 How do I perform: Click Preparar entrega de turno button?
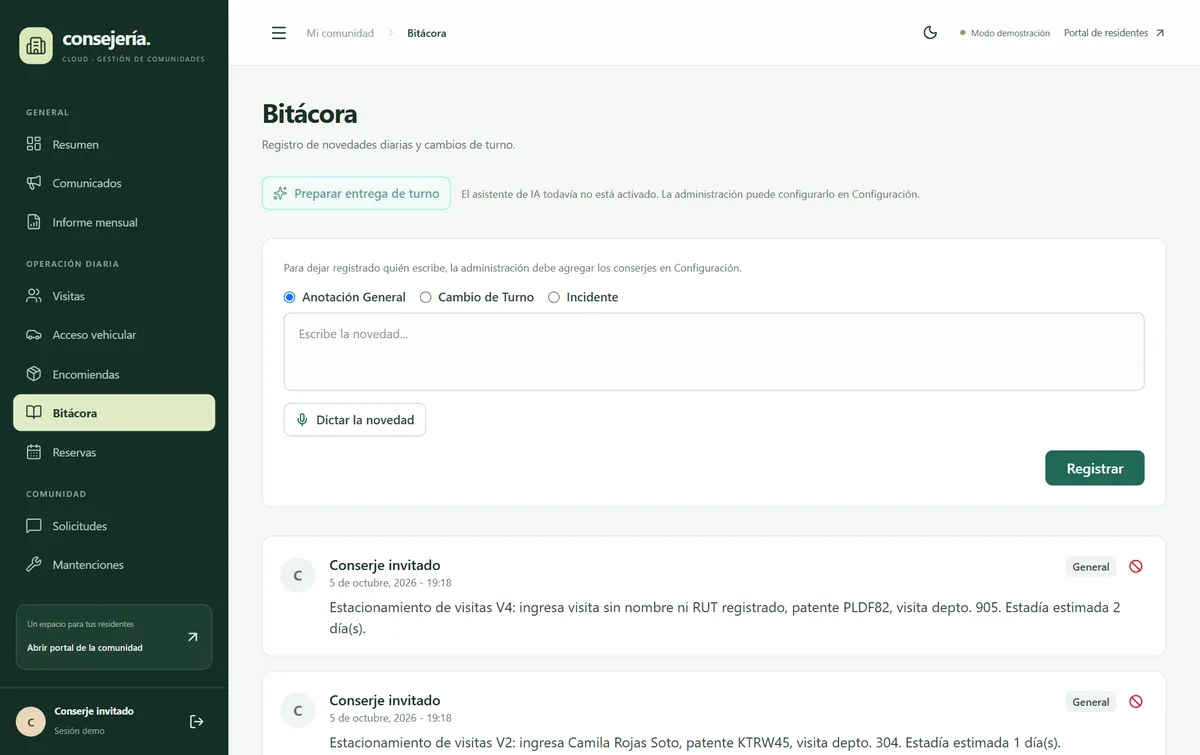click(356, 193)
